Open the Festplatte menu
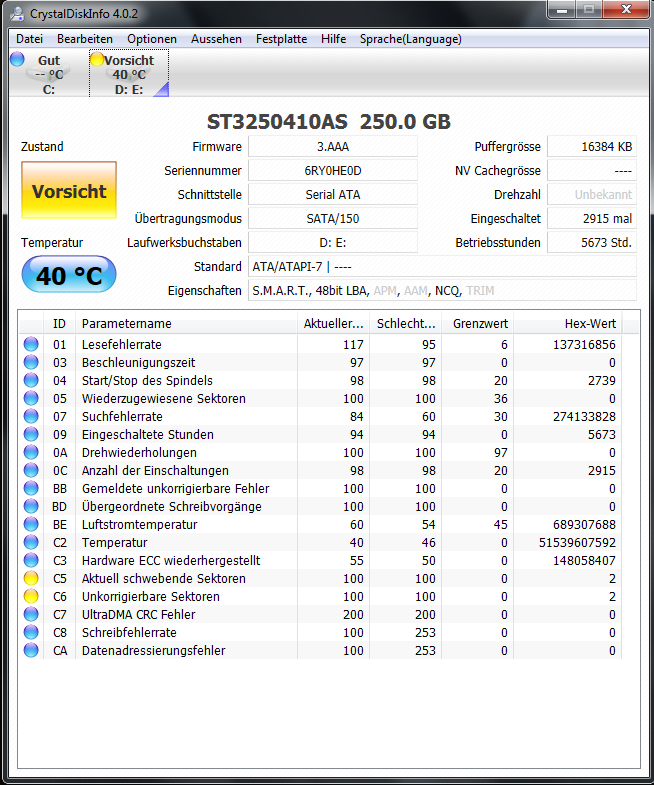The width and height of the screenshot is (654, 785). coord(281,39)
